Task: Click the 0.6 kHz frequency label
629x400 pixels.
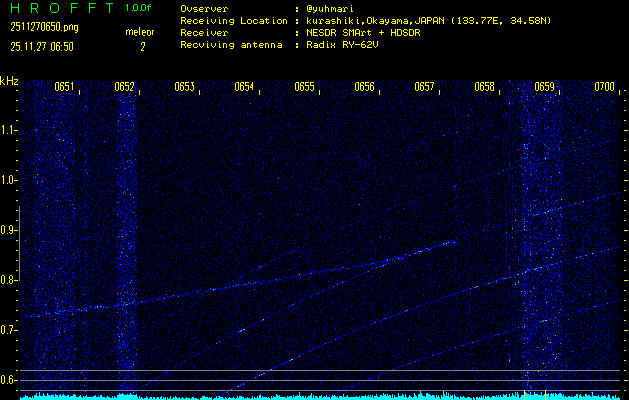Action: pos(9,379)
